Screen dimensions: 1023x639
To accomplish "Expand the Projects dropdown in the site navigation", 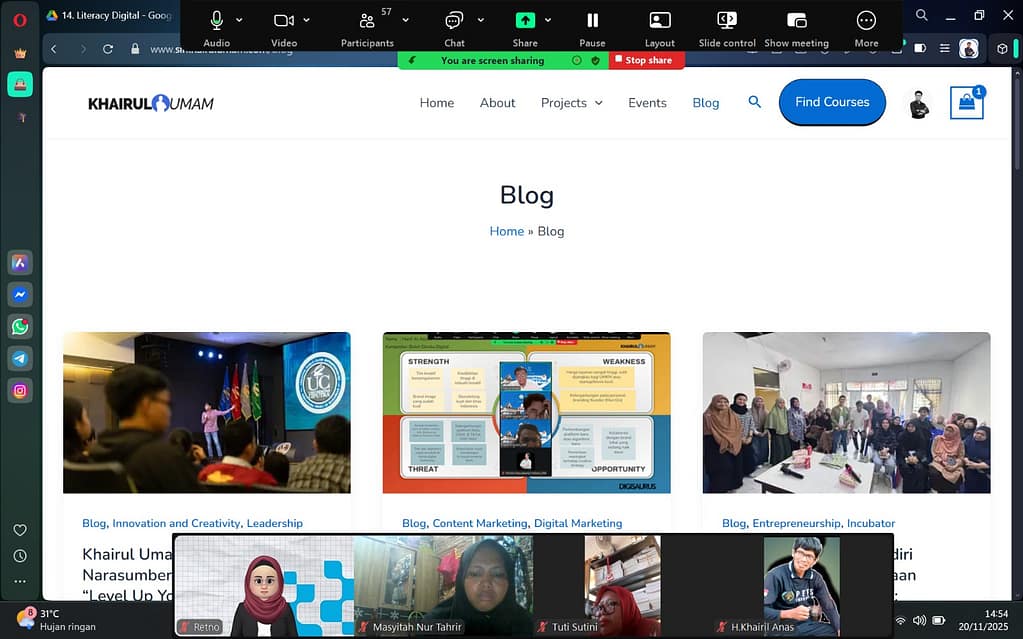I will [x=571, y=102].
